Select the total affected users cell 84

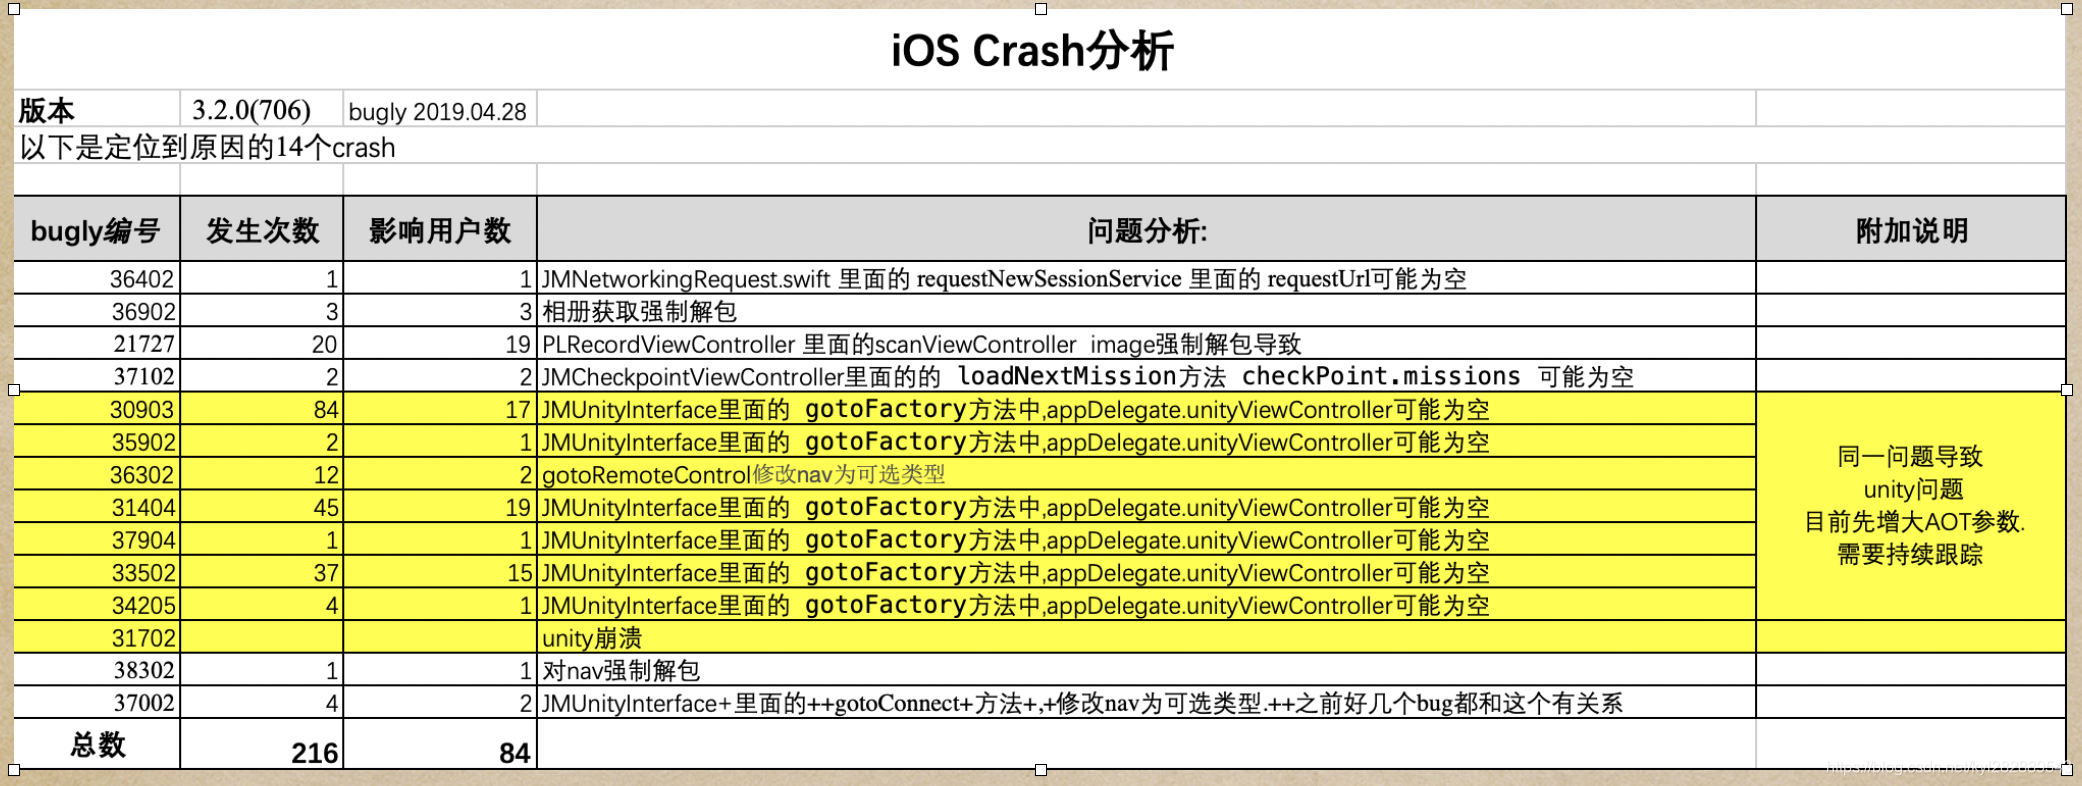pyautogui.click(x=440, y=744)
